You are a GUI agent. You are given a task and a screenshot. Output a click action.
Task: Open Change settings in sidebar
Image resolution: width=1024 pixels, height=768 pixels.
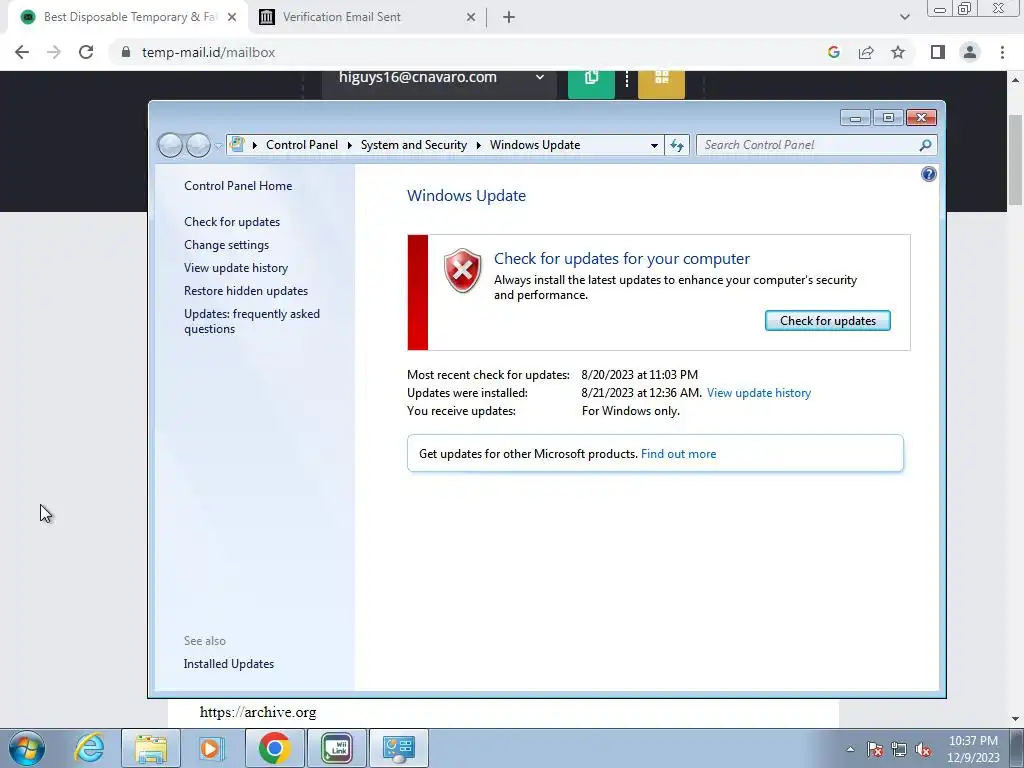pos(227,245)
